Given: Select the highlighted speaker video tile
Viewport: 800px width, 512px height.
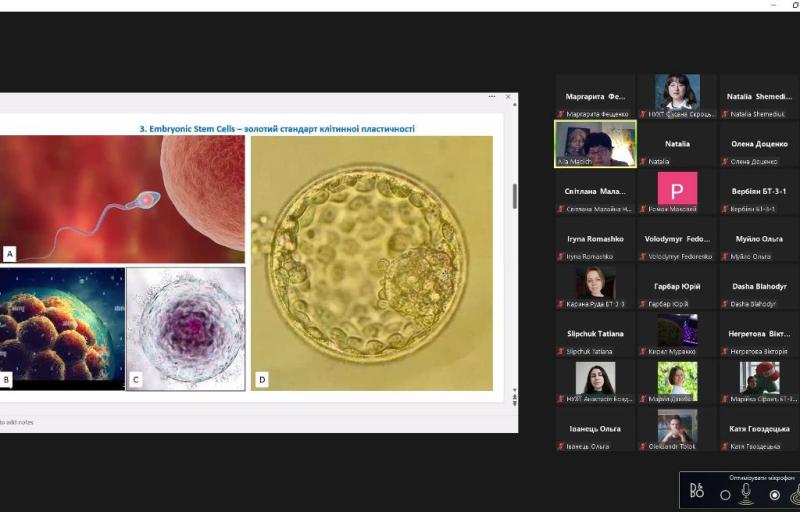Looking at the screenshot, I should (x=595, y=144).
